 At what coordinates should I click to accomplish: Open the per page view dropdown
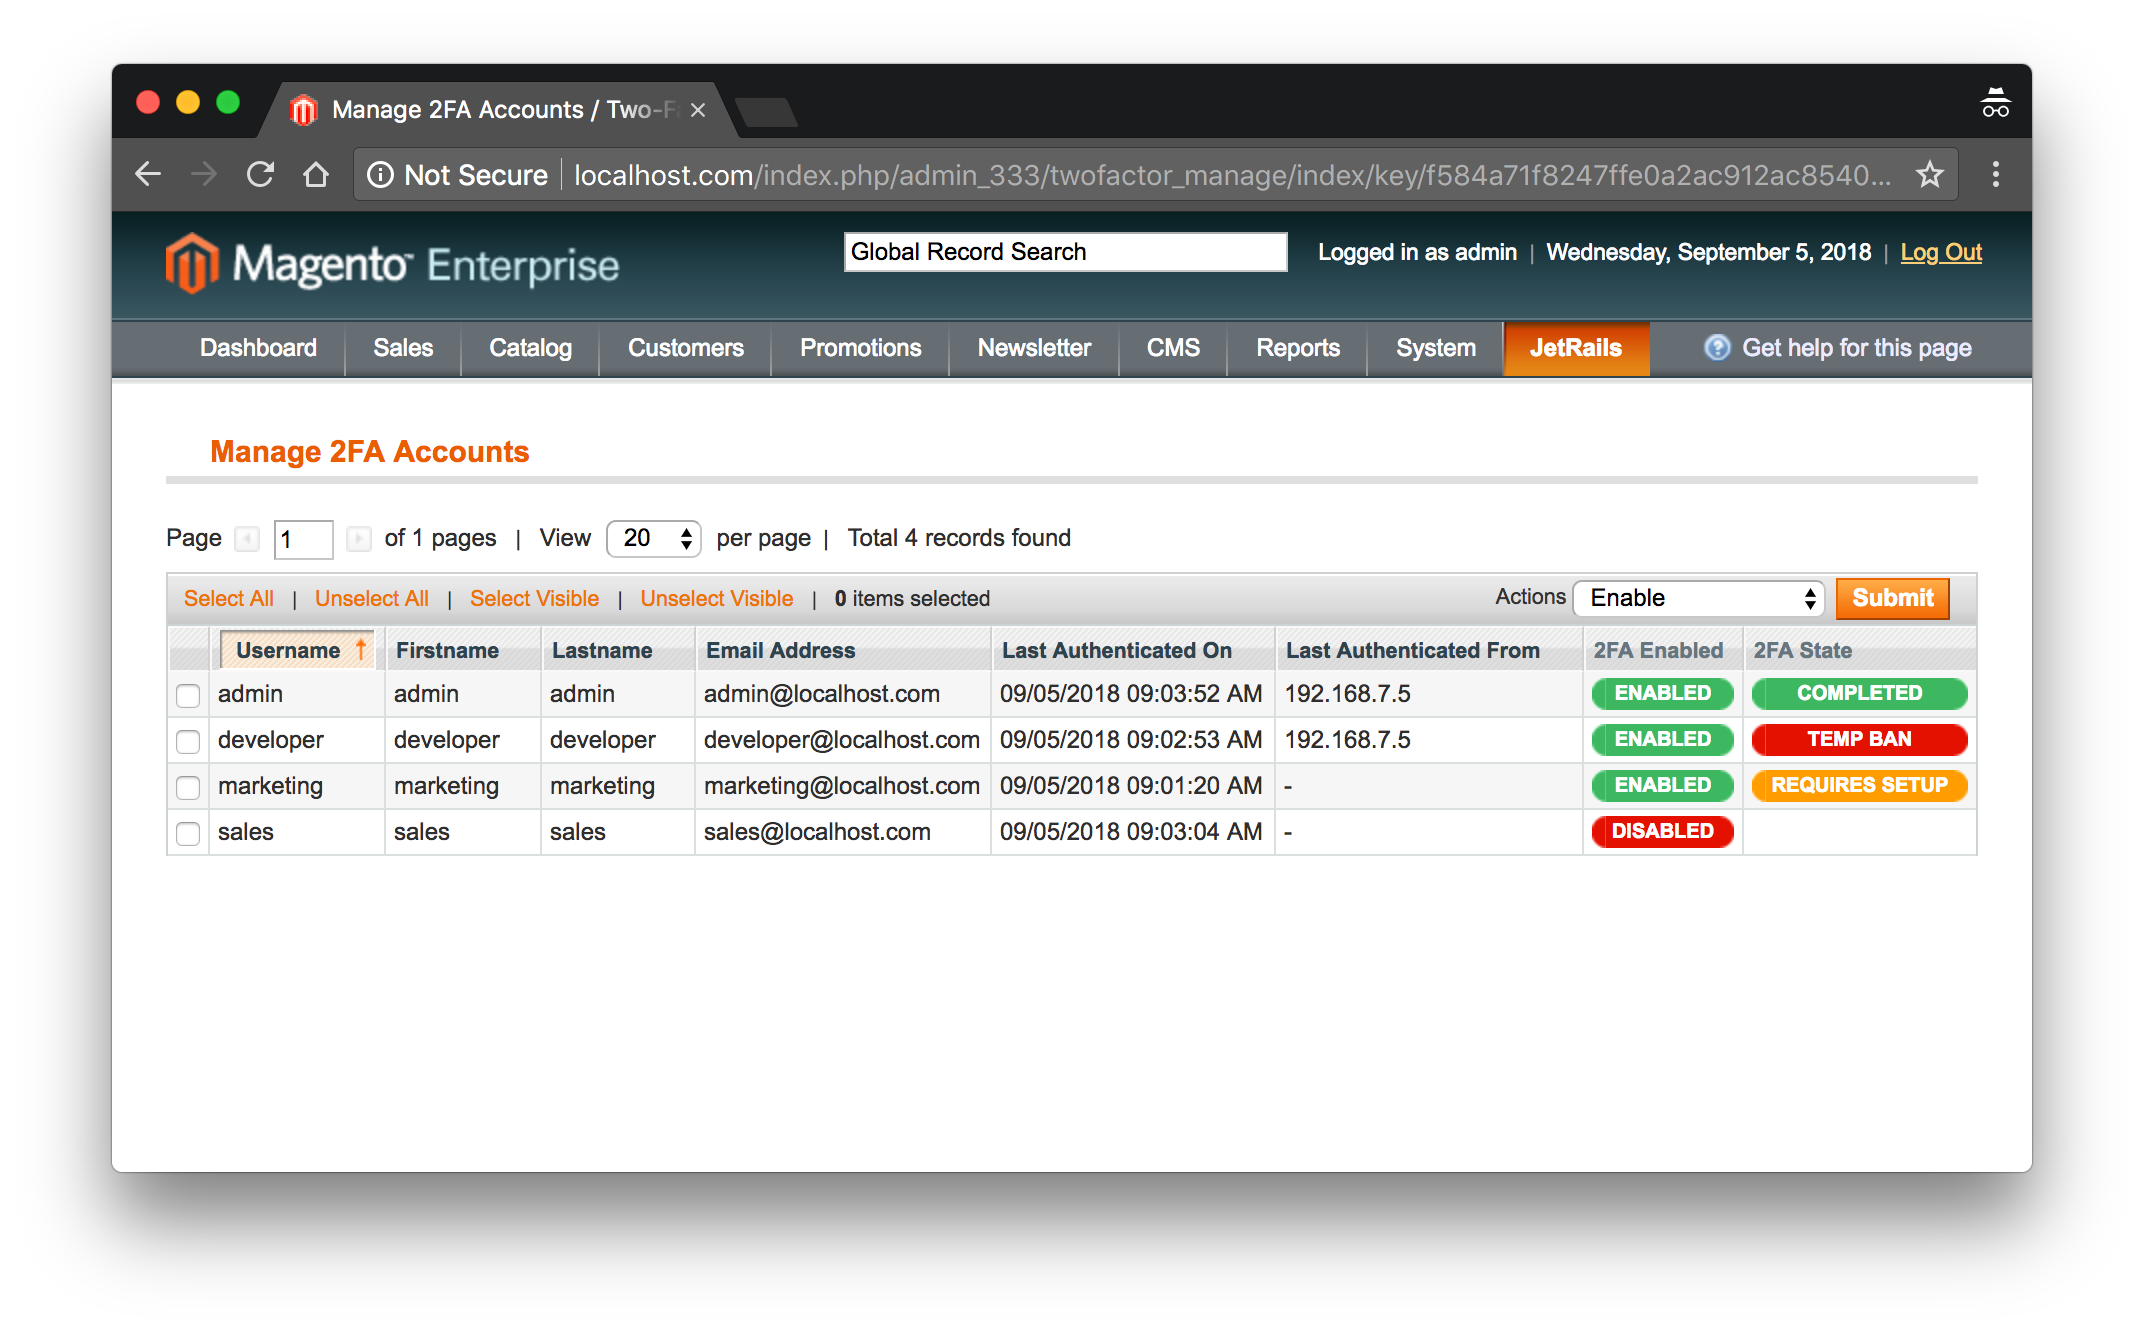654,539
